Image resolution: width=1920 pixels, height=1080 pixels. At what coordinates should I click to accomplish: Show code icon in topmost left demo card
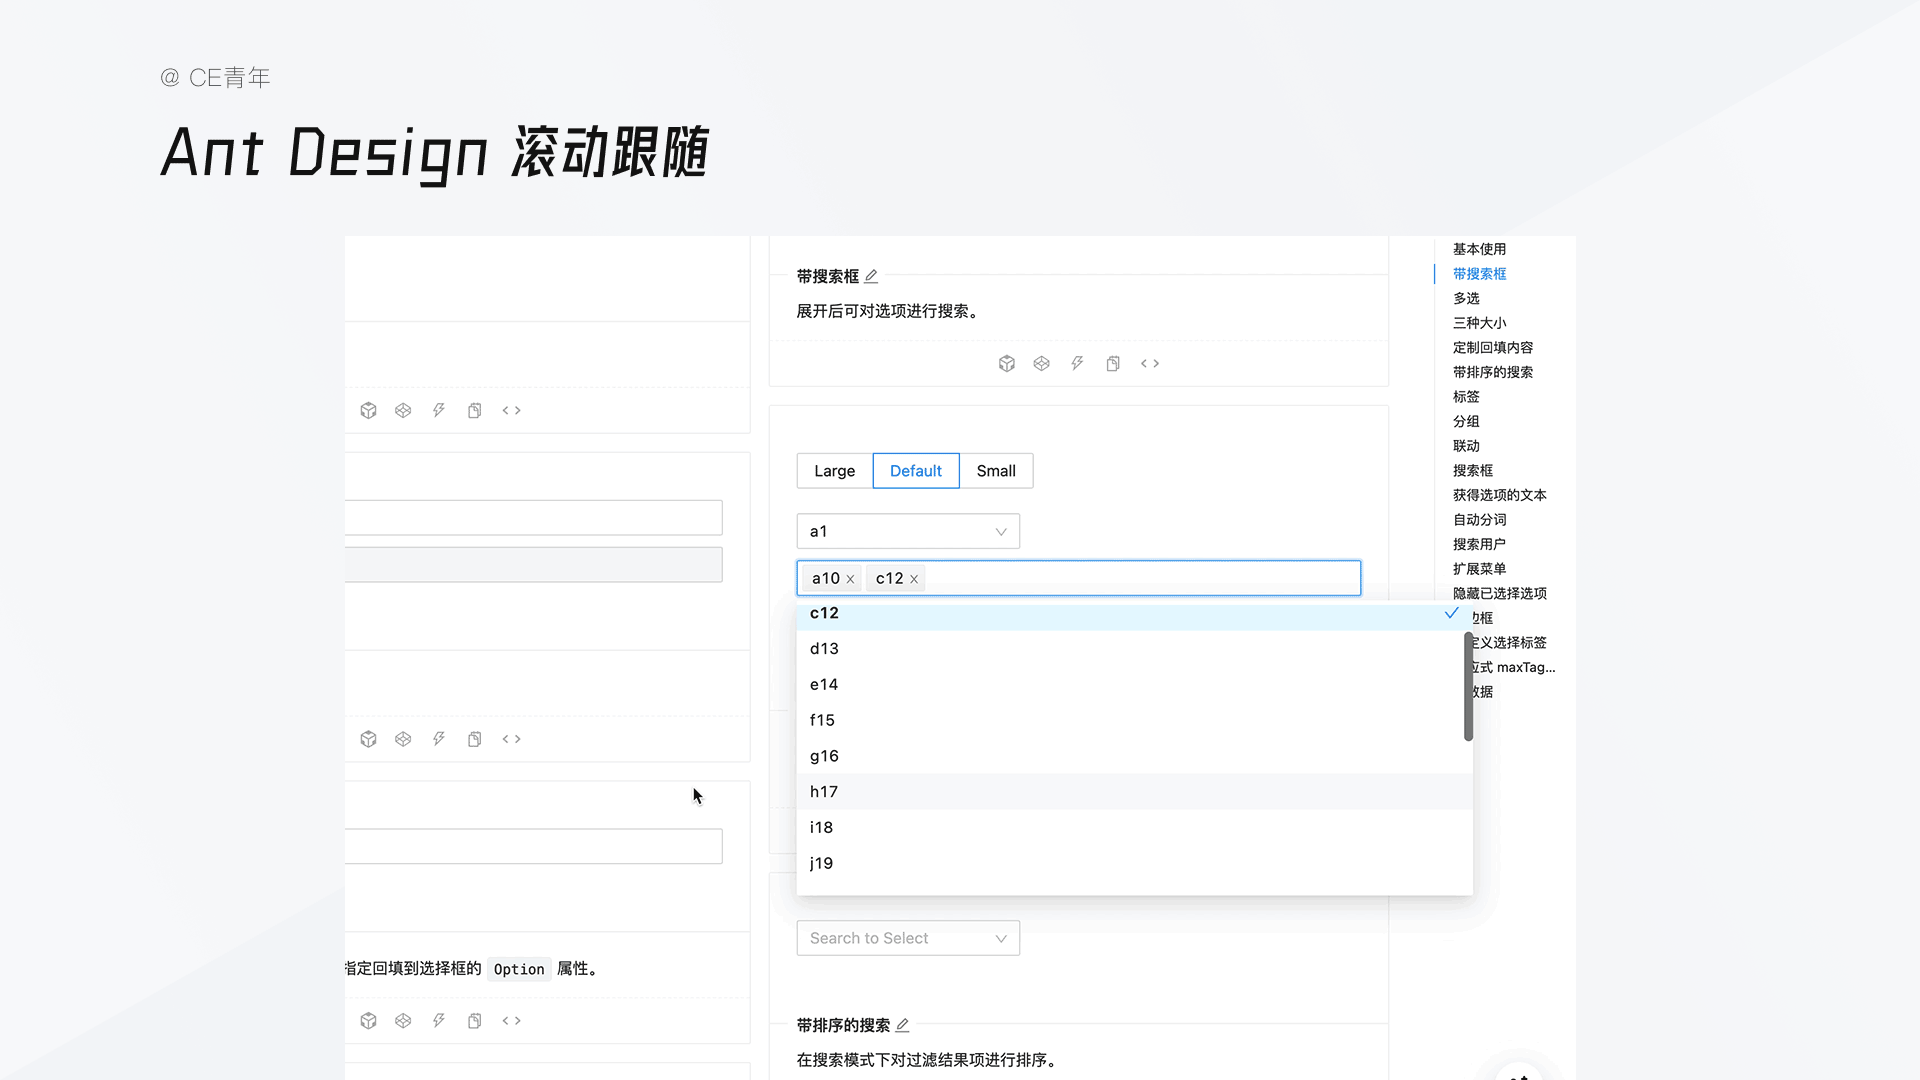(512, 411)
